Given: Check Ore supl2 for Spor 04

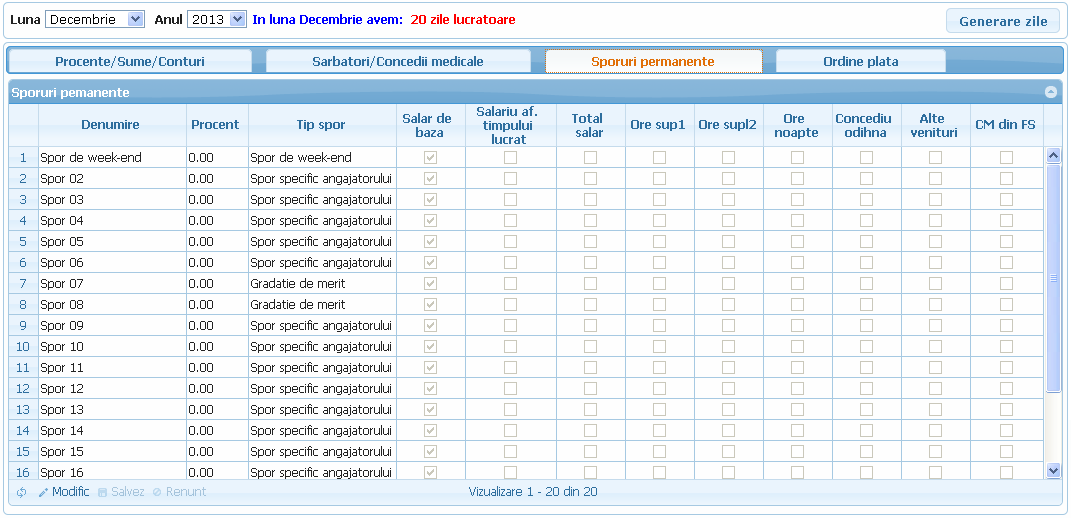Looking at the screenshot, I should 728,221.
